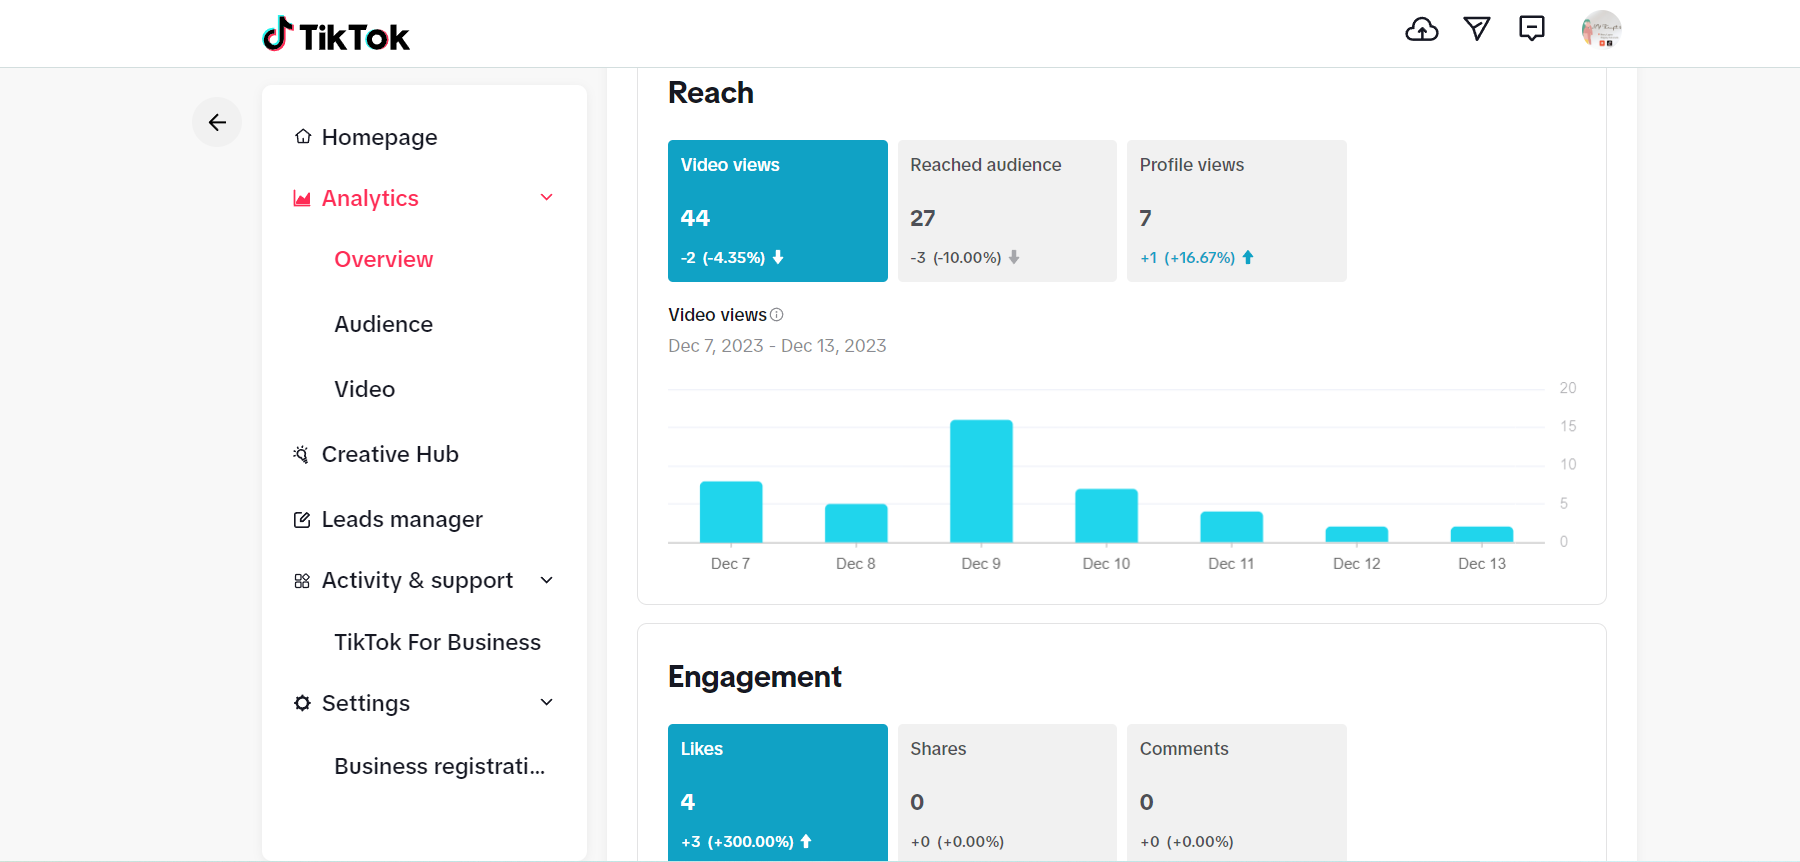The height and width of the screenshot is (862, 1800).
Task: Click the Dec 12 bar in chart
Action: click(x=1357, y=535)
